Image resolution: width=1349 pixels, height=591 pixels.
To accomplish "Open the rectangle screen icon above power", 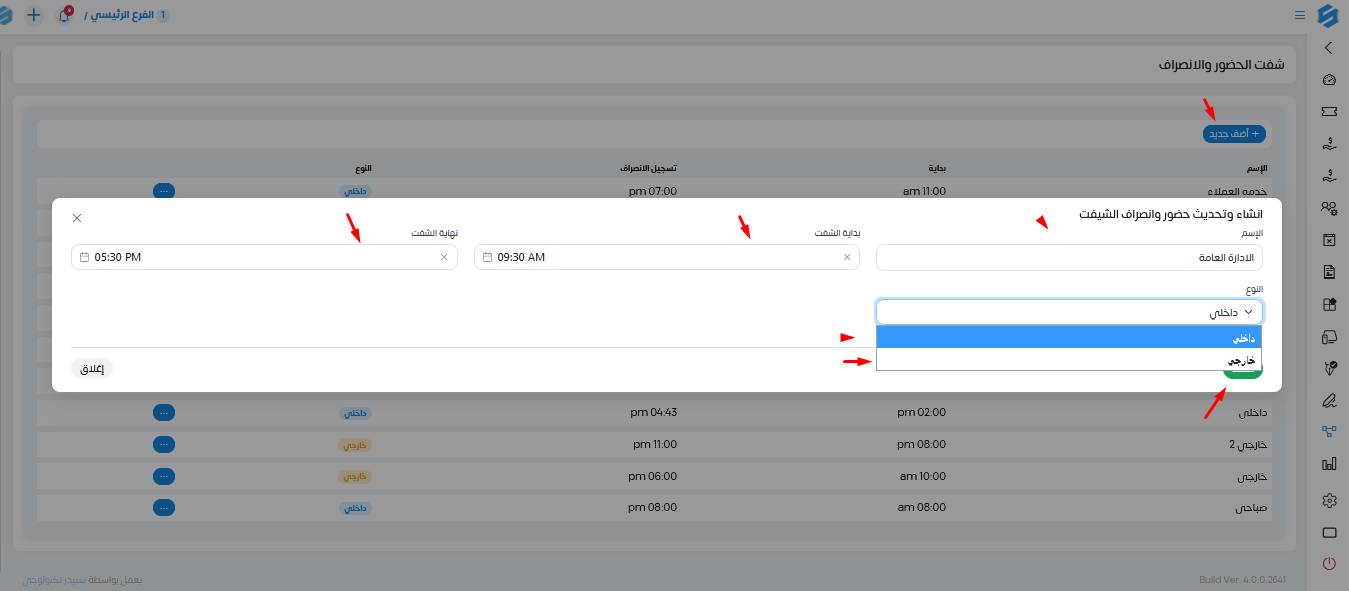I will [x=1328, y=532].
